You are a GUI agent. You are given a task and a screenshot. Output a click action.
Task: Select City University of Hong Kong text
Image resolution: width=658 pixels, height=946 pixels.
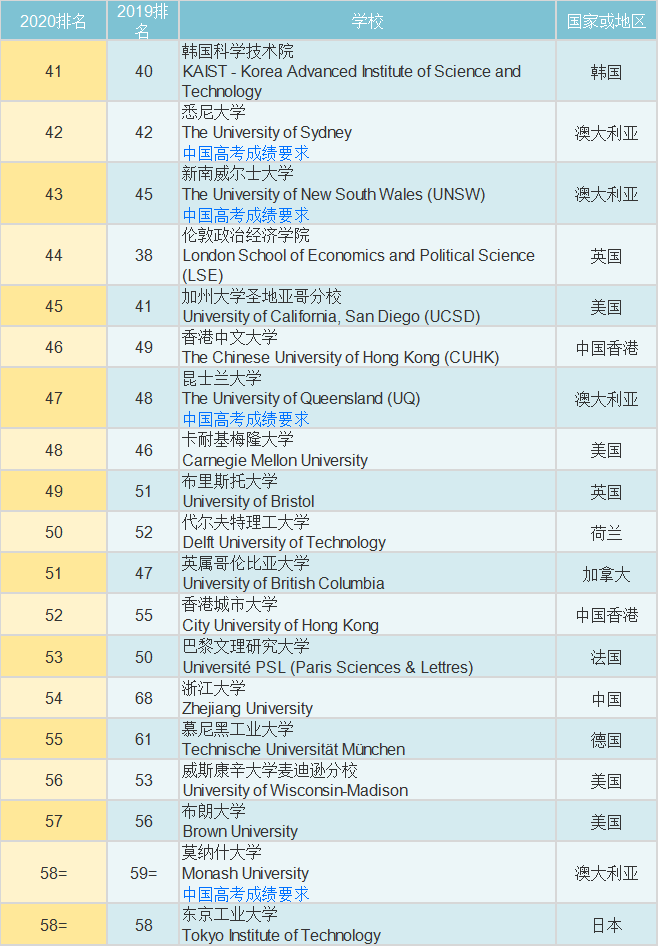[280, 625]
